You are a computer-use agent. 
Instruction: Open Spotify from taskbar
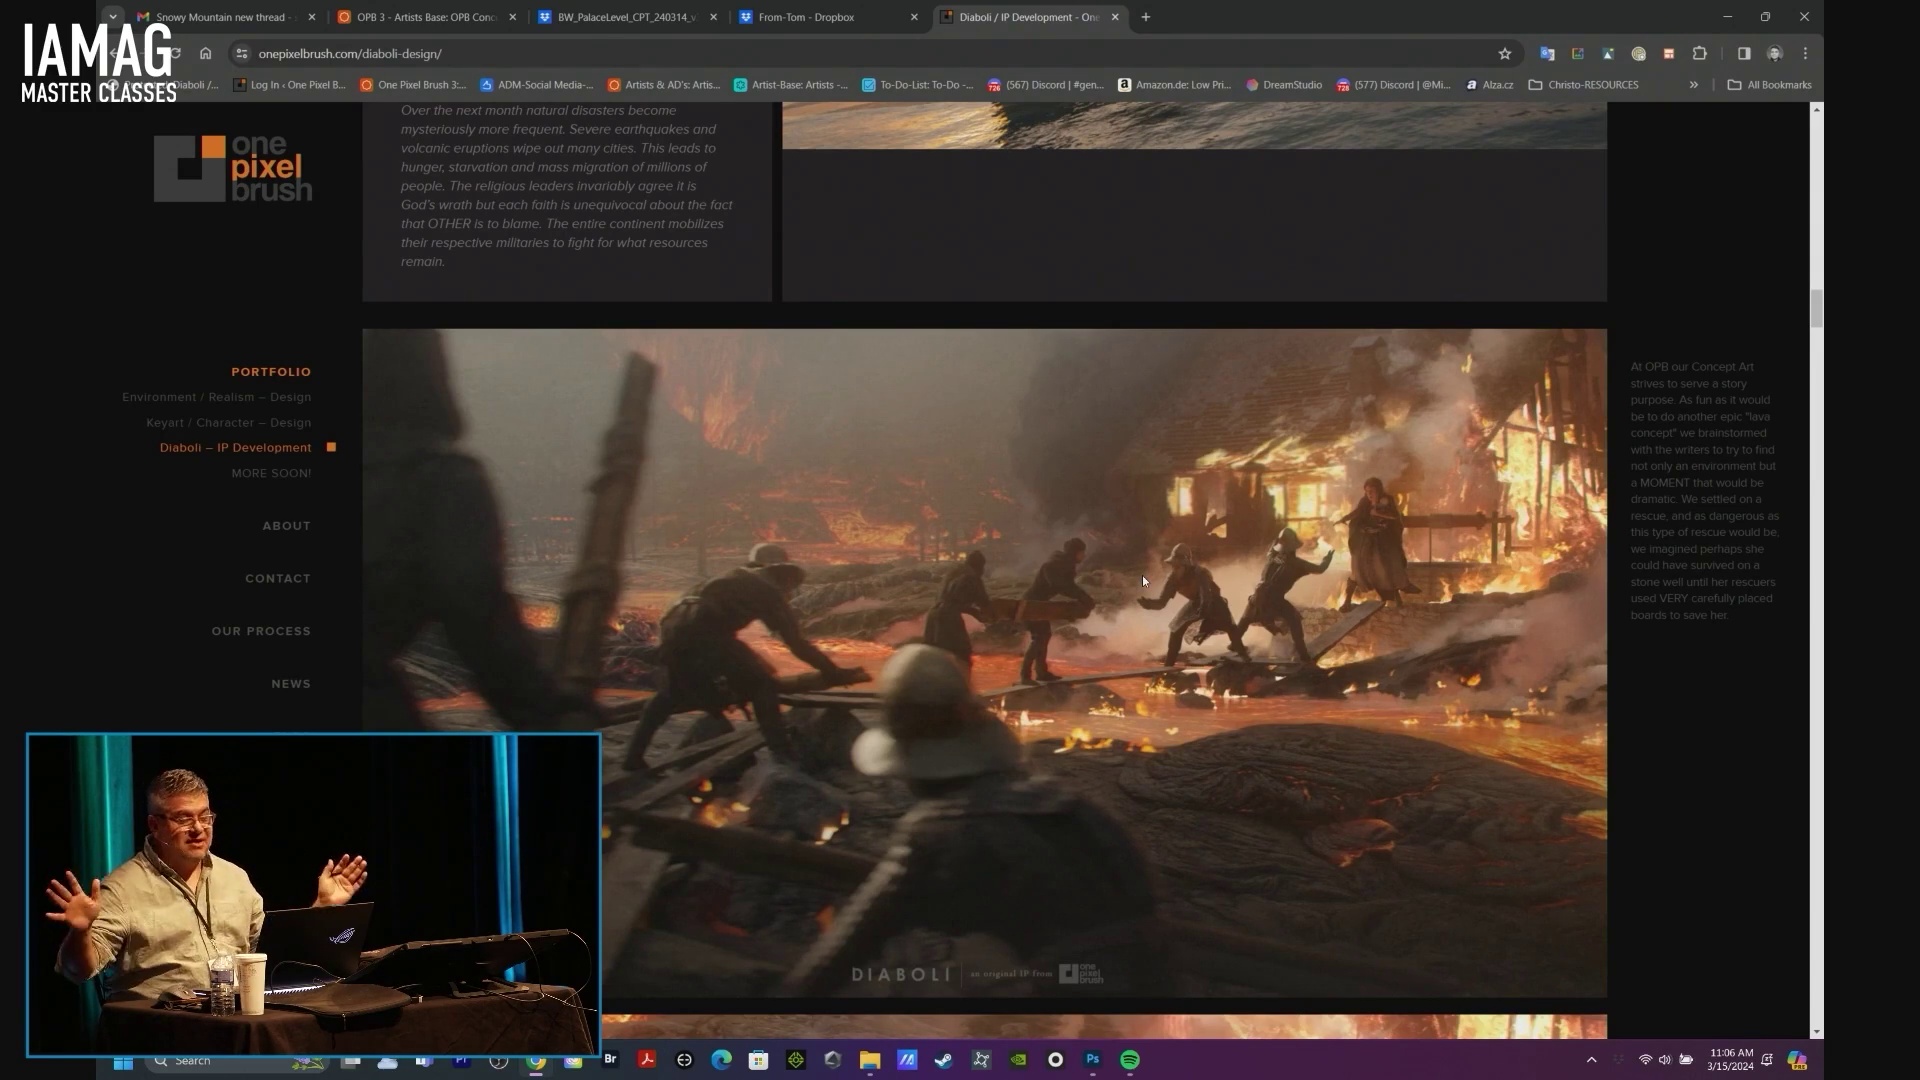1130,1060
